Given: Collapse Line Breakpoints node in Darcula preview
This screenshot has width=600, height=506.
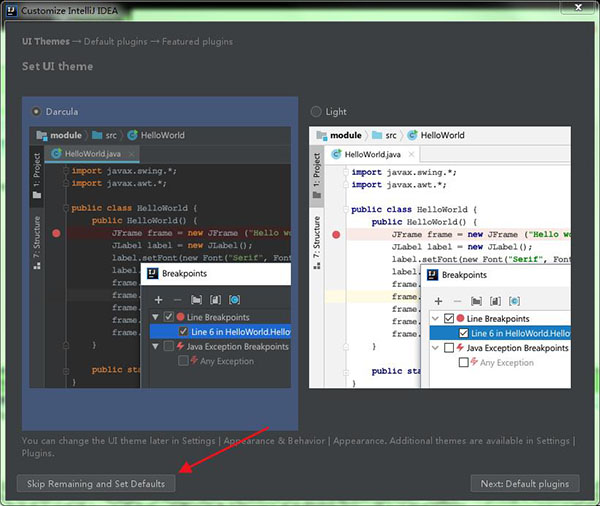Looking at the screenshot, I should click(x=154, y=317).
